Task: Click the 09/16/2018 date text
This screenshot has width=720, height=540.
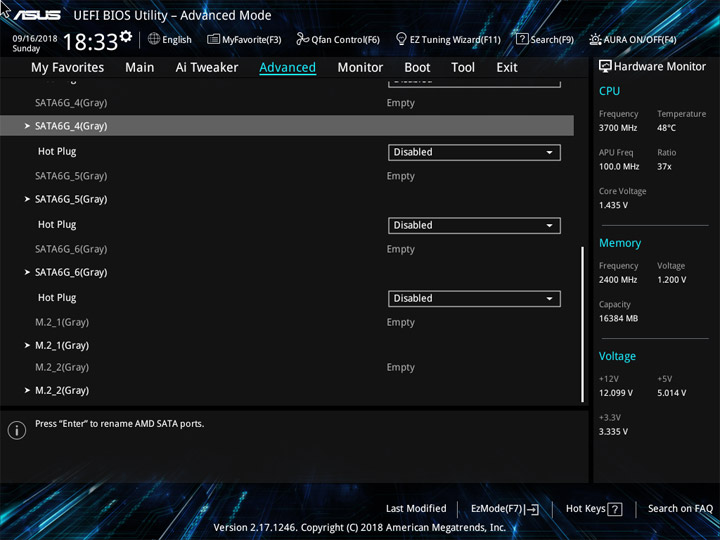Action: click(x=35, y=39)
